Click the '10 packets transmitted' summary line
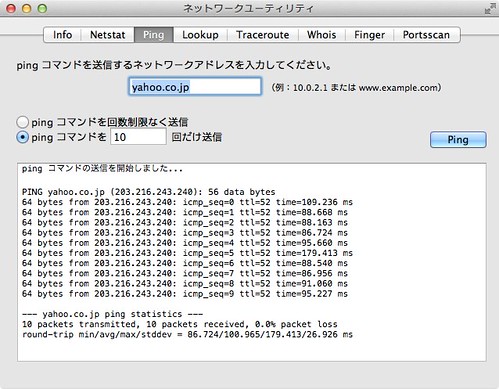This screenshot has height=389, width=499. (x=180, y=324)
